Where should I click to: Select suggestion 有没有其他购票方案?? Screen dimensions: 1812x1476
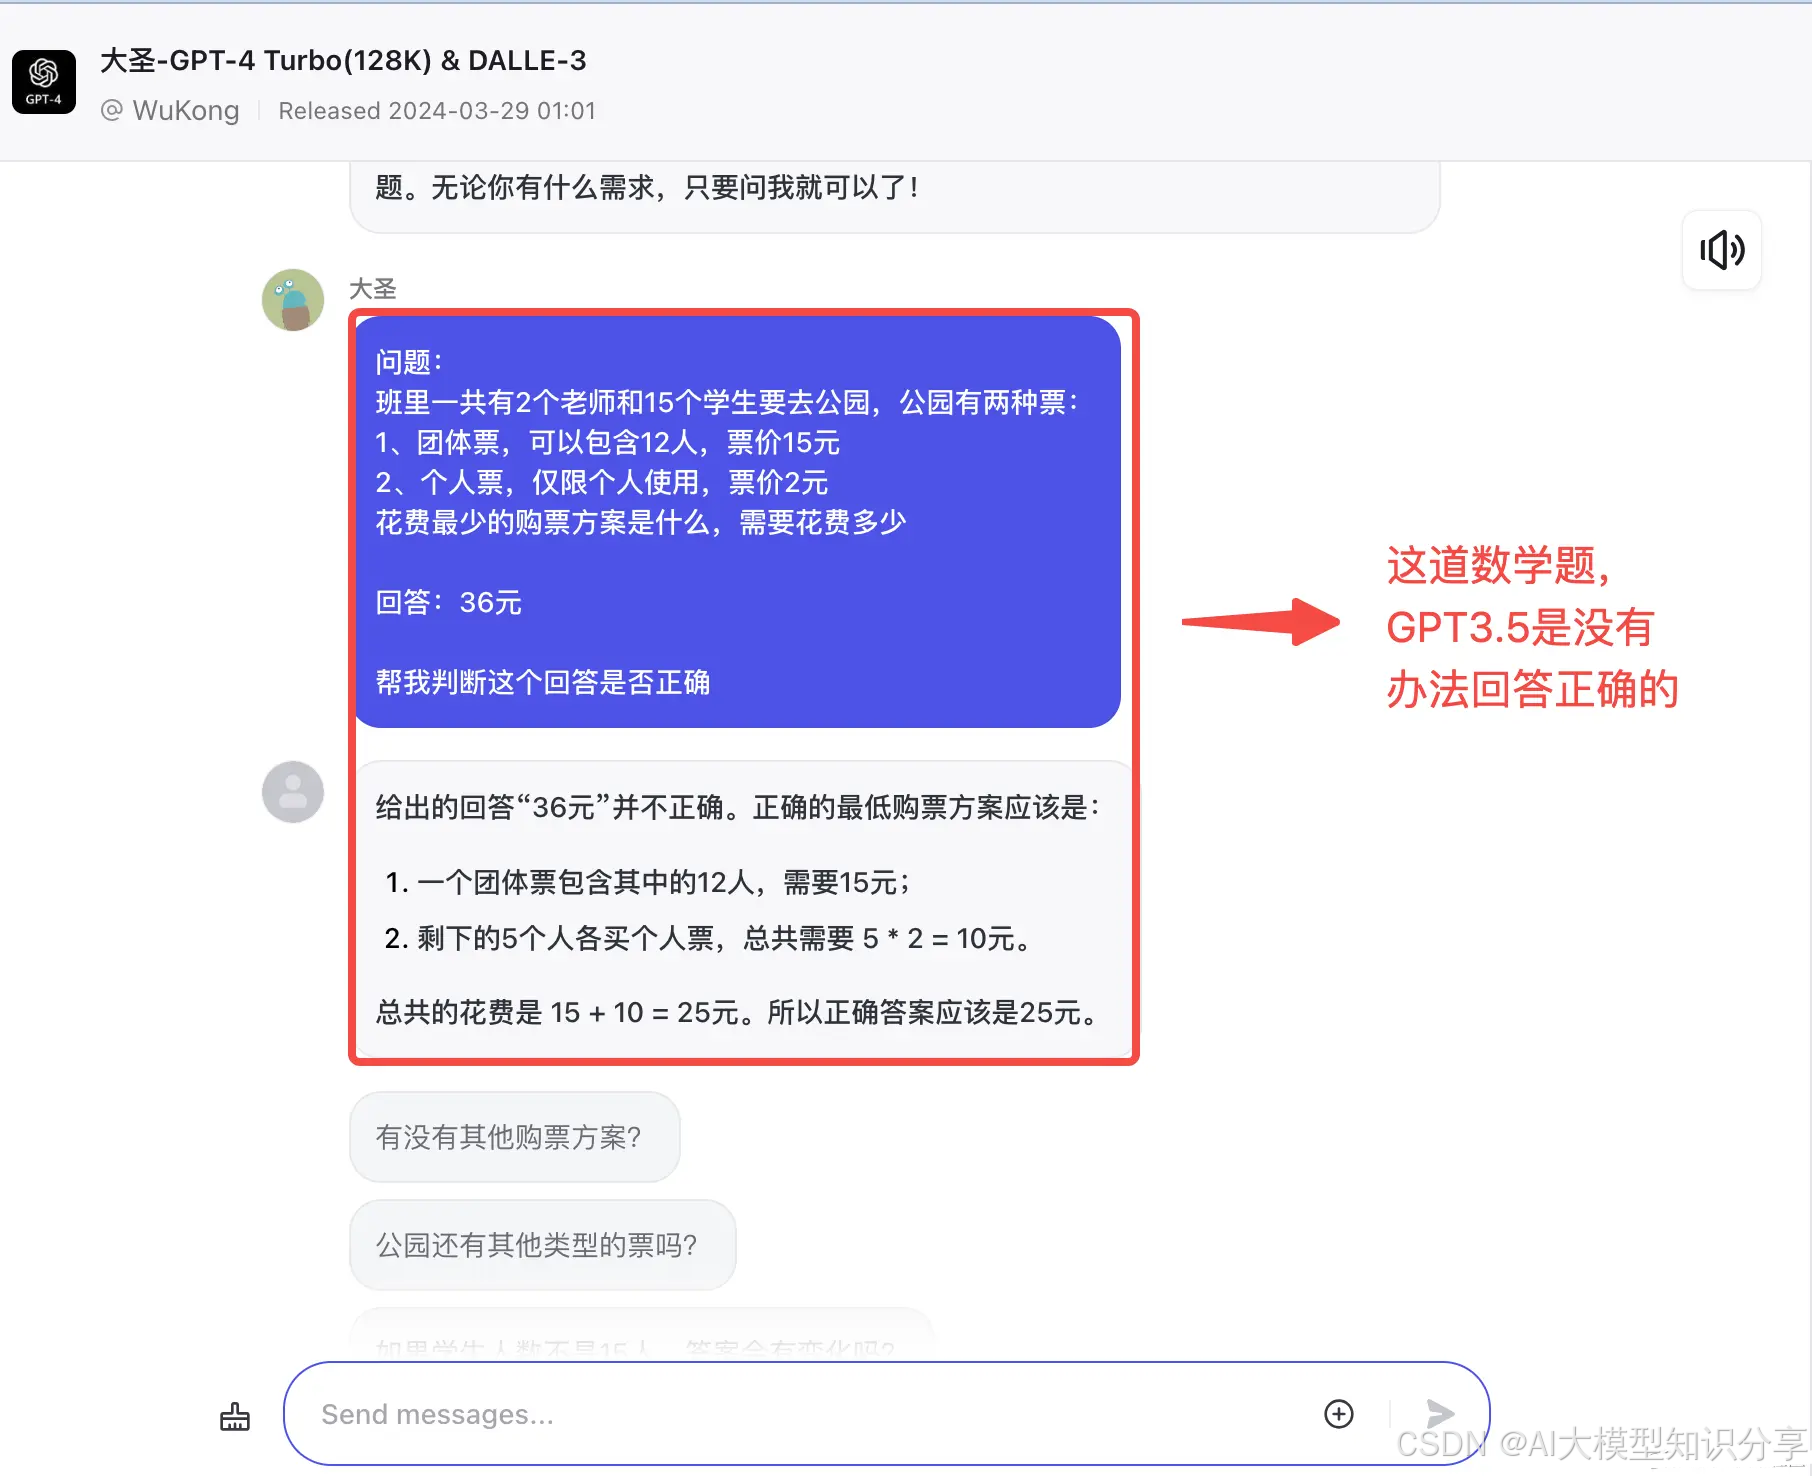[x=515, y=1137]
